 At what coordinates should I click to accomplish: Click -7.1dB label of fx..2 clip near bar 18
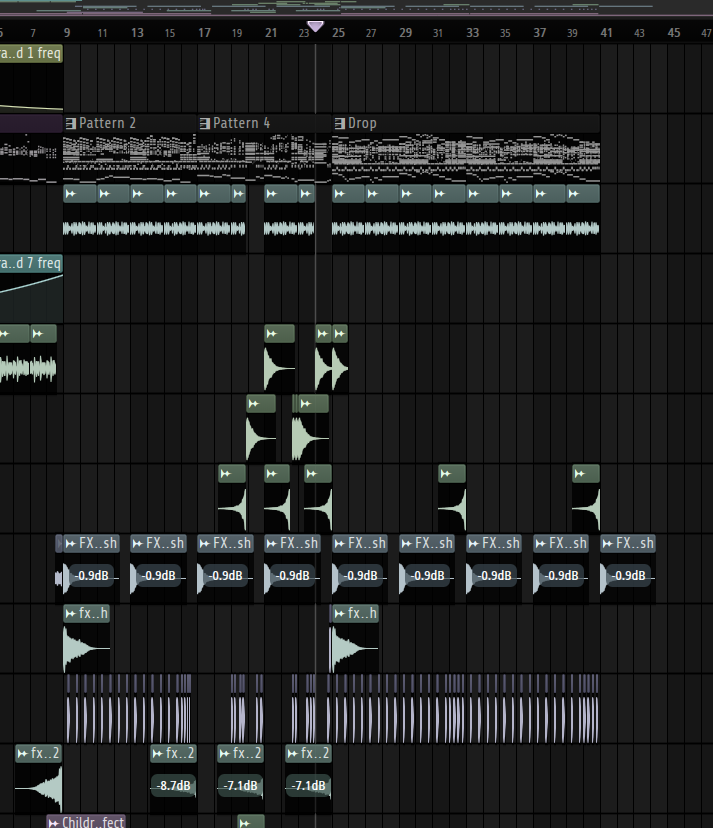240,786
